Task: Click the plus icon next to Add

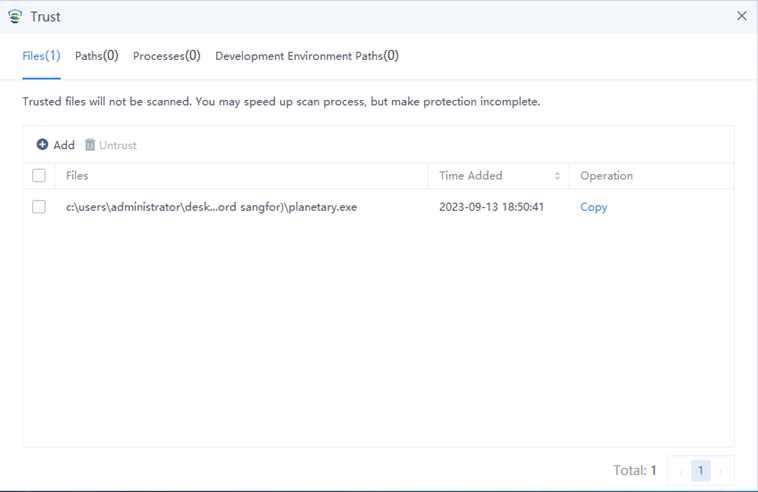Action: [x=43, y=145]
